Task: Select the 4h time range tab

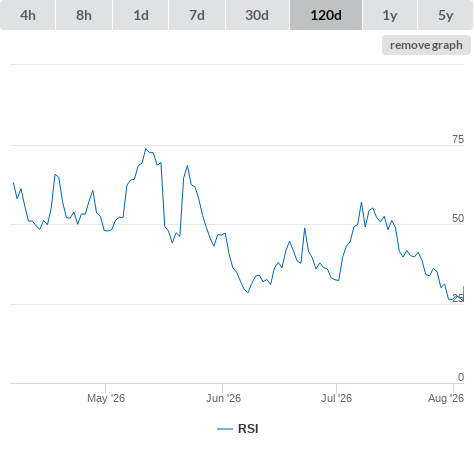Action: (28, 15)
